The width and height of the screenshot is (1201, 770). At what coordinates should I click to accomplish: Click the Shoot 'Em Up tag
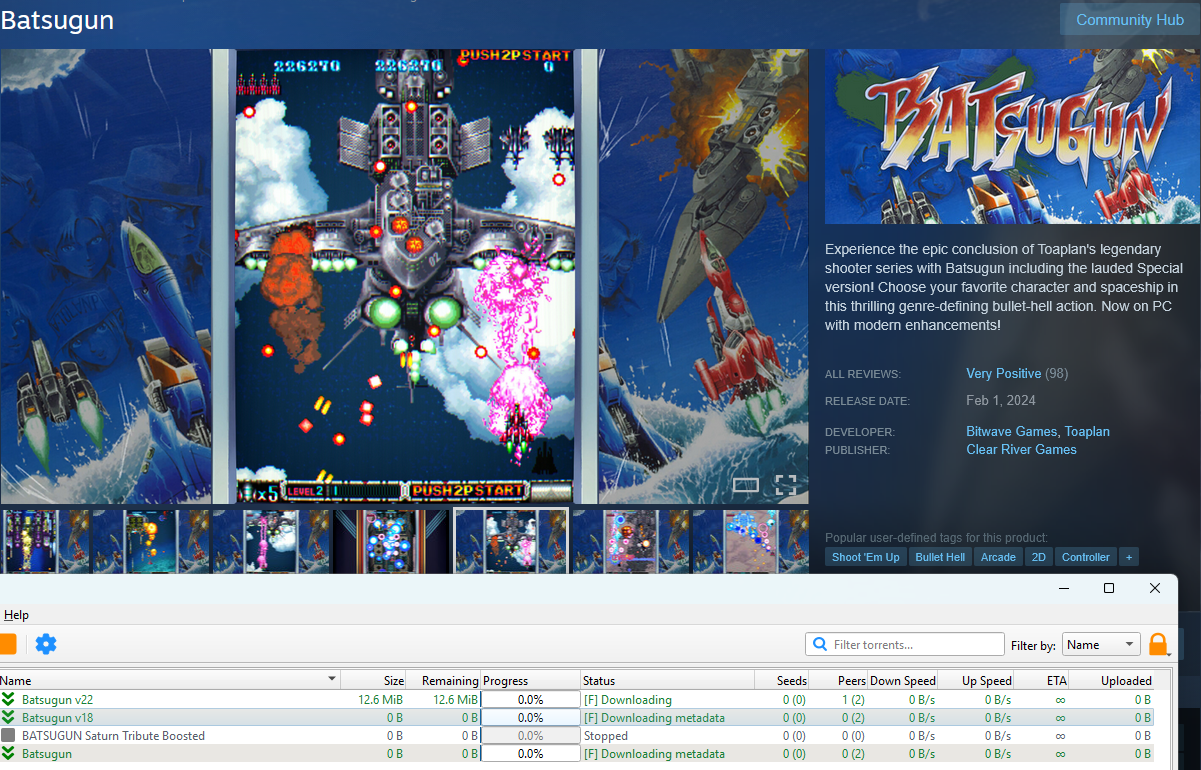tap(866, 557)
